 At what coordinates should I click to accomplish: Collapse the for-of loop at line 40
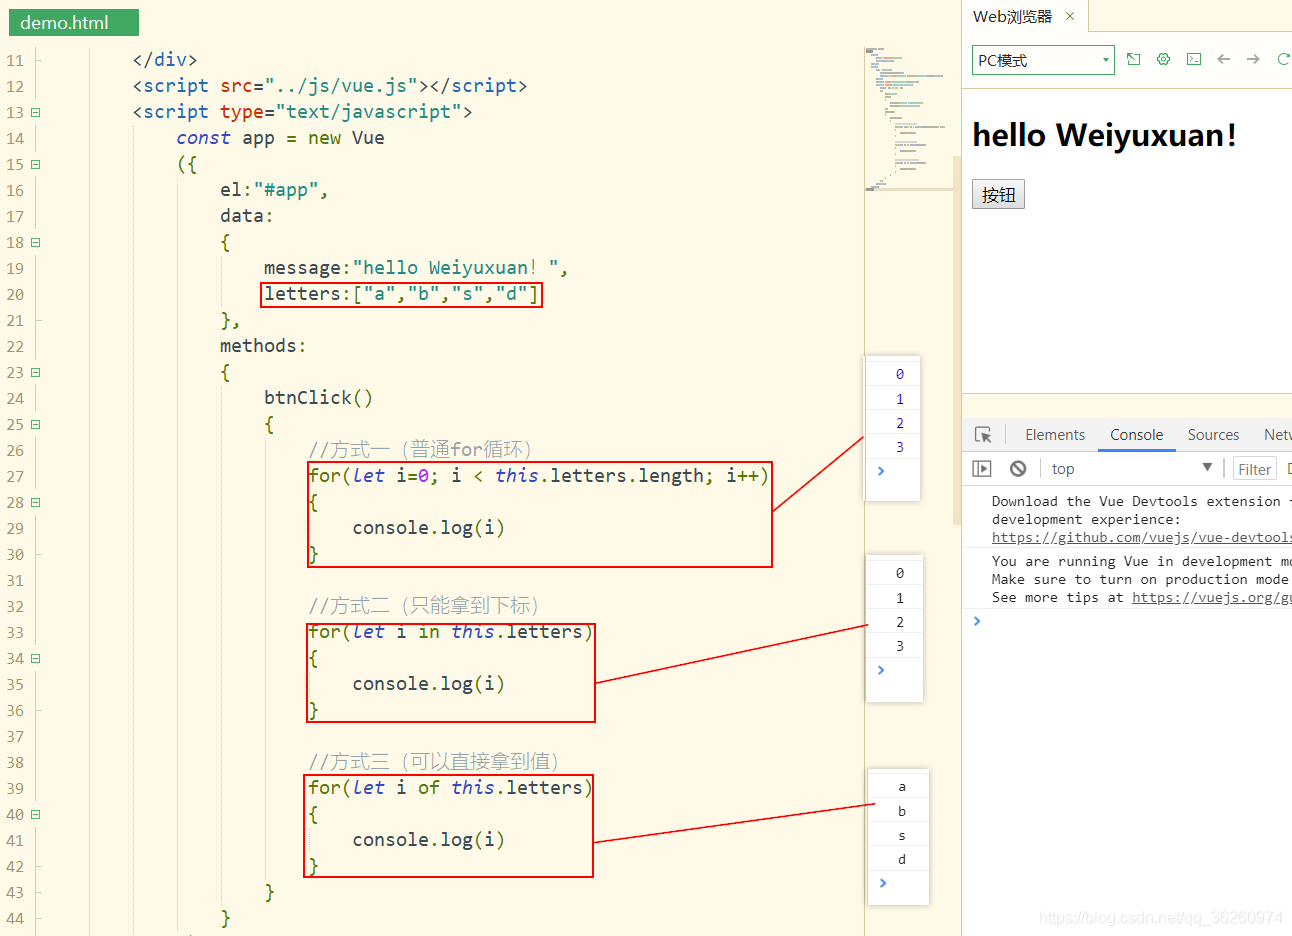tap(36, 814)
